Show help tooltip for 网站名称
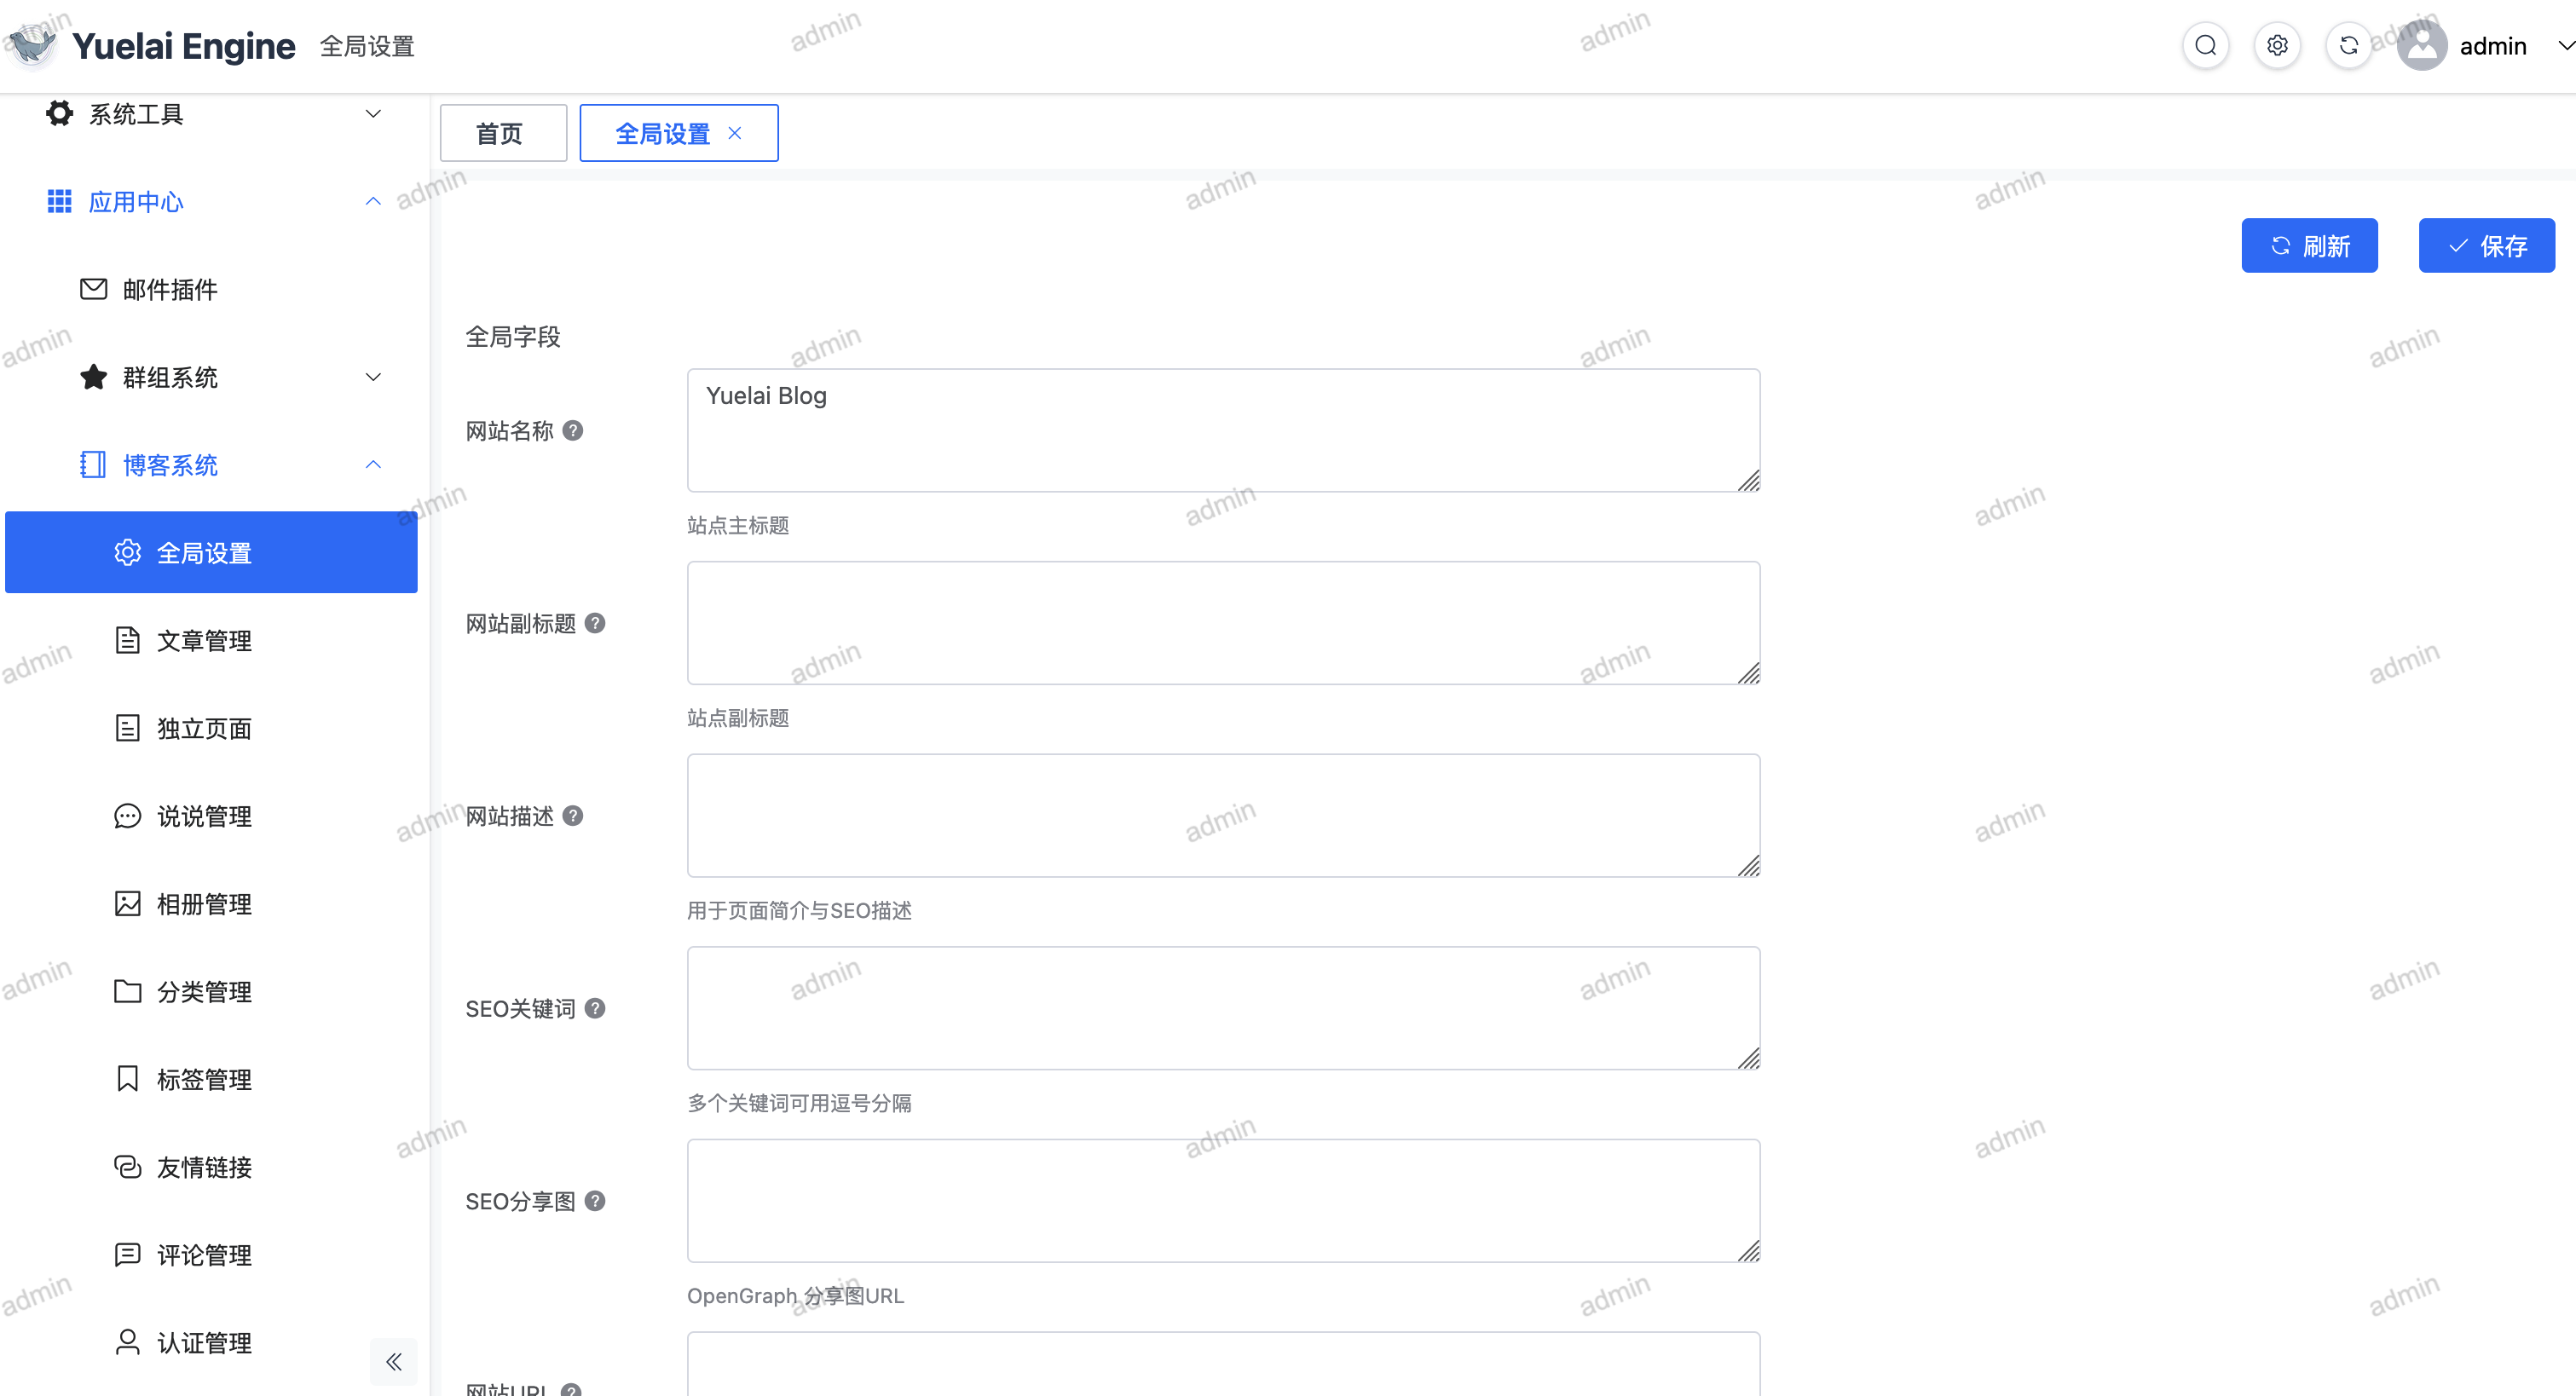This screenshot has height=1396, width=2576. (573, 431)
